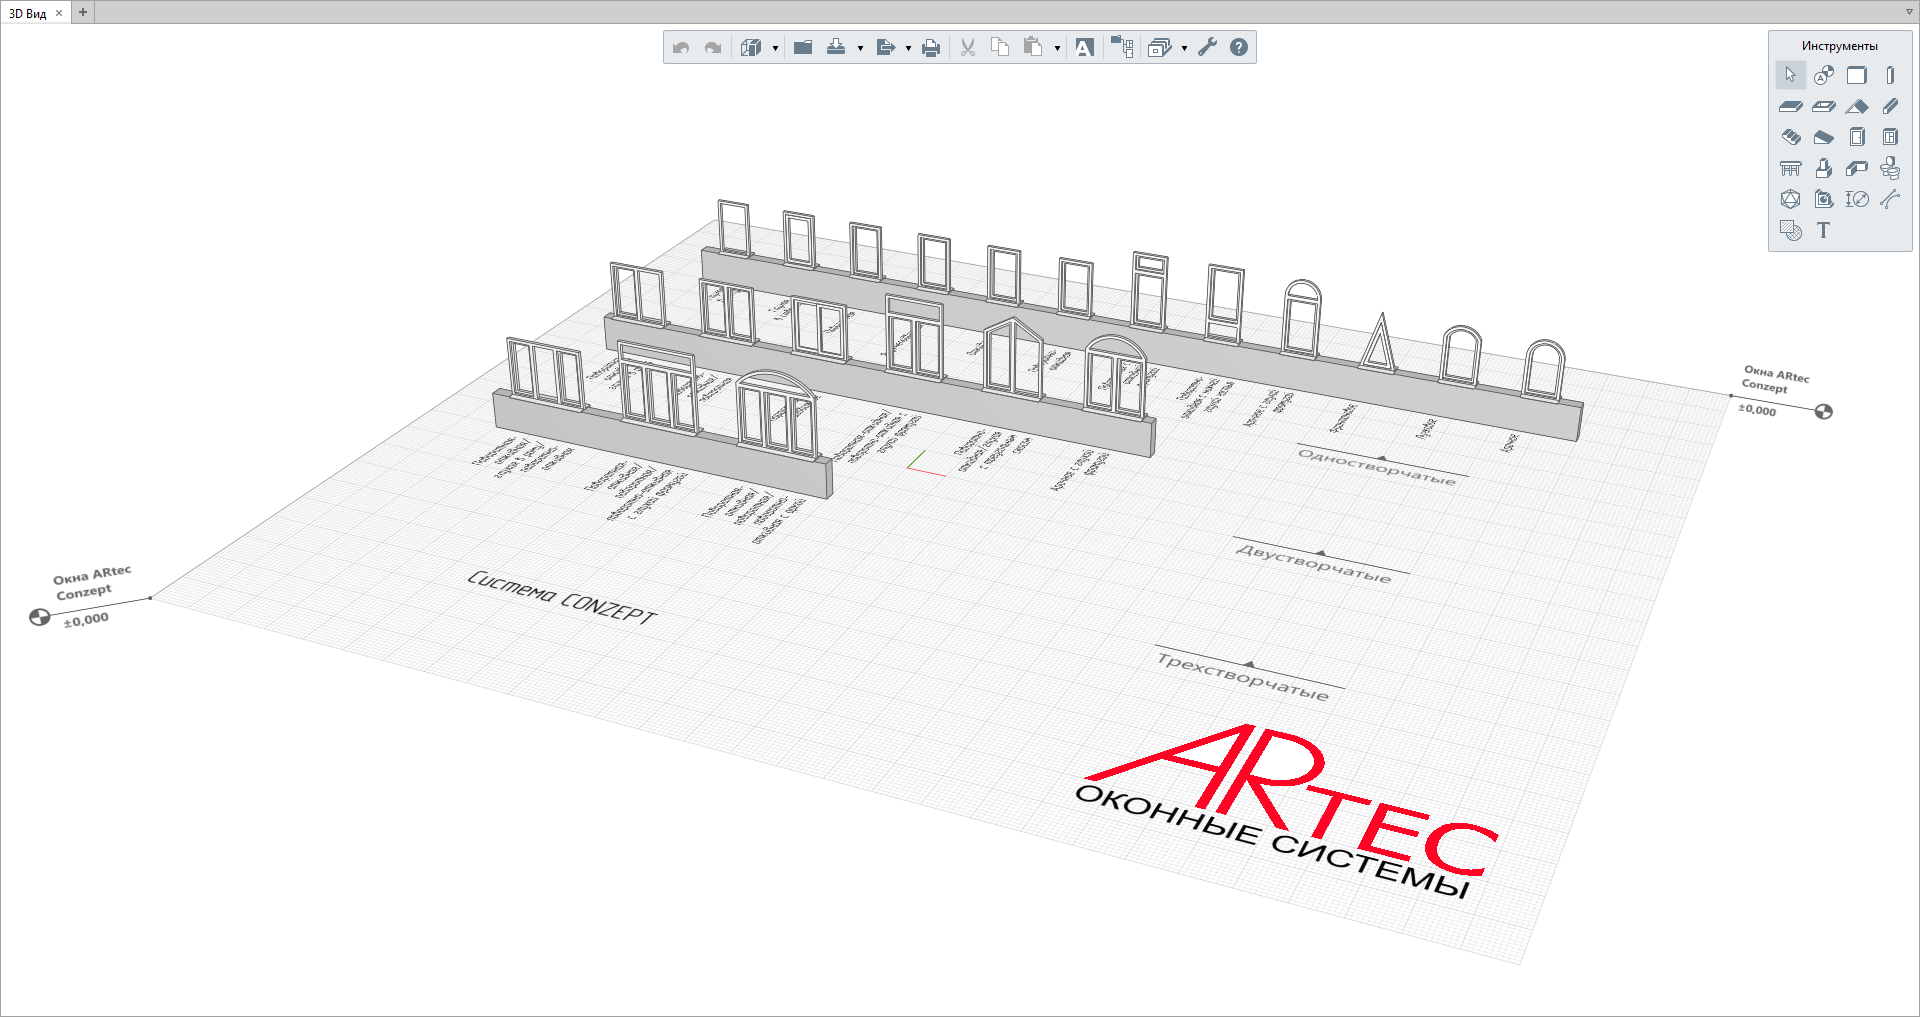
Task: Click the ОКОННЫЕ СИСТЕМЫ logo text
Action: (1273, 841)
